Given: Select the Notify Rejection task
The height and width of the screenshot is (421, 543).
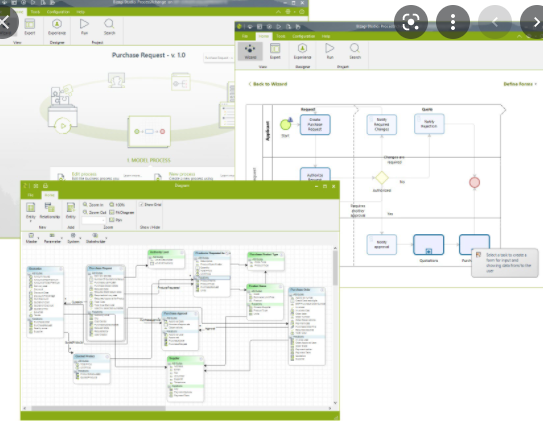Looking at the screenshot, I should coord(429,124).
